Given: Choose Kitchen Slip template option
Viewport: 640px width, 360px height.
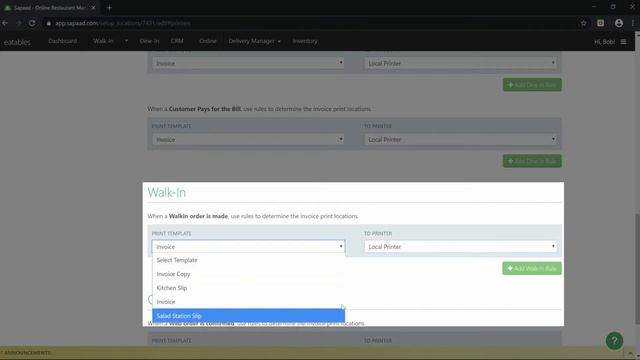Looking at the screenshot, I should point(248,288).
